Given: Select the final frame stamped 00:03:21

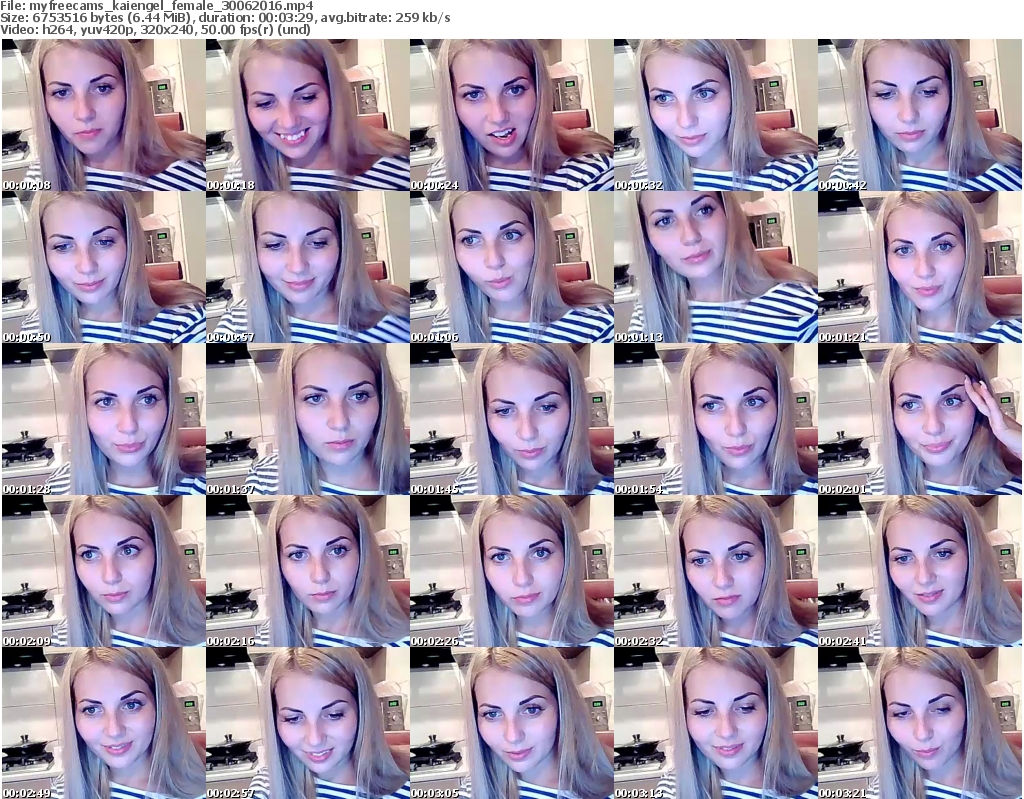Looking at the screenshot, I should (x=920, y=723).
